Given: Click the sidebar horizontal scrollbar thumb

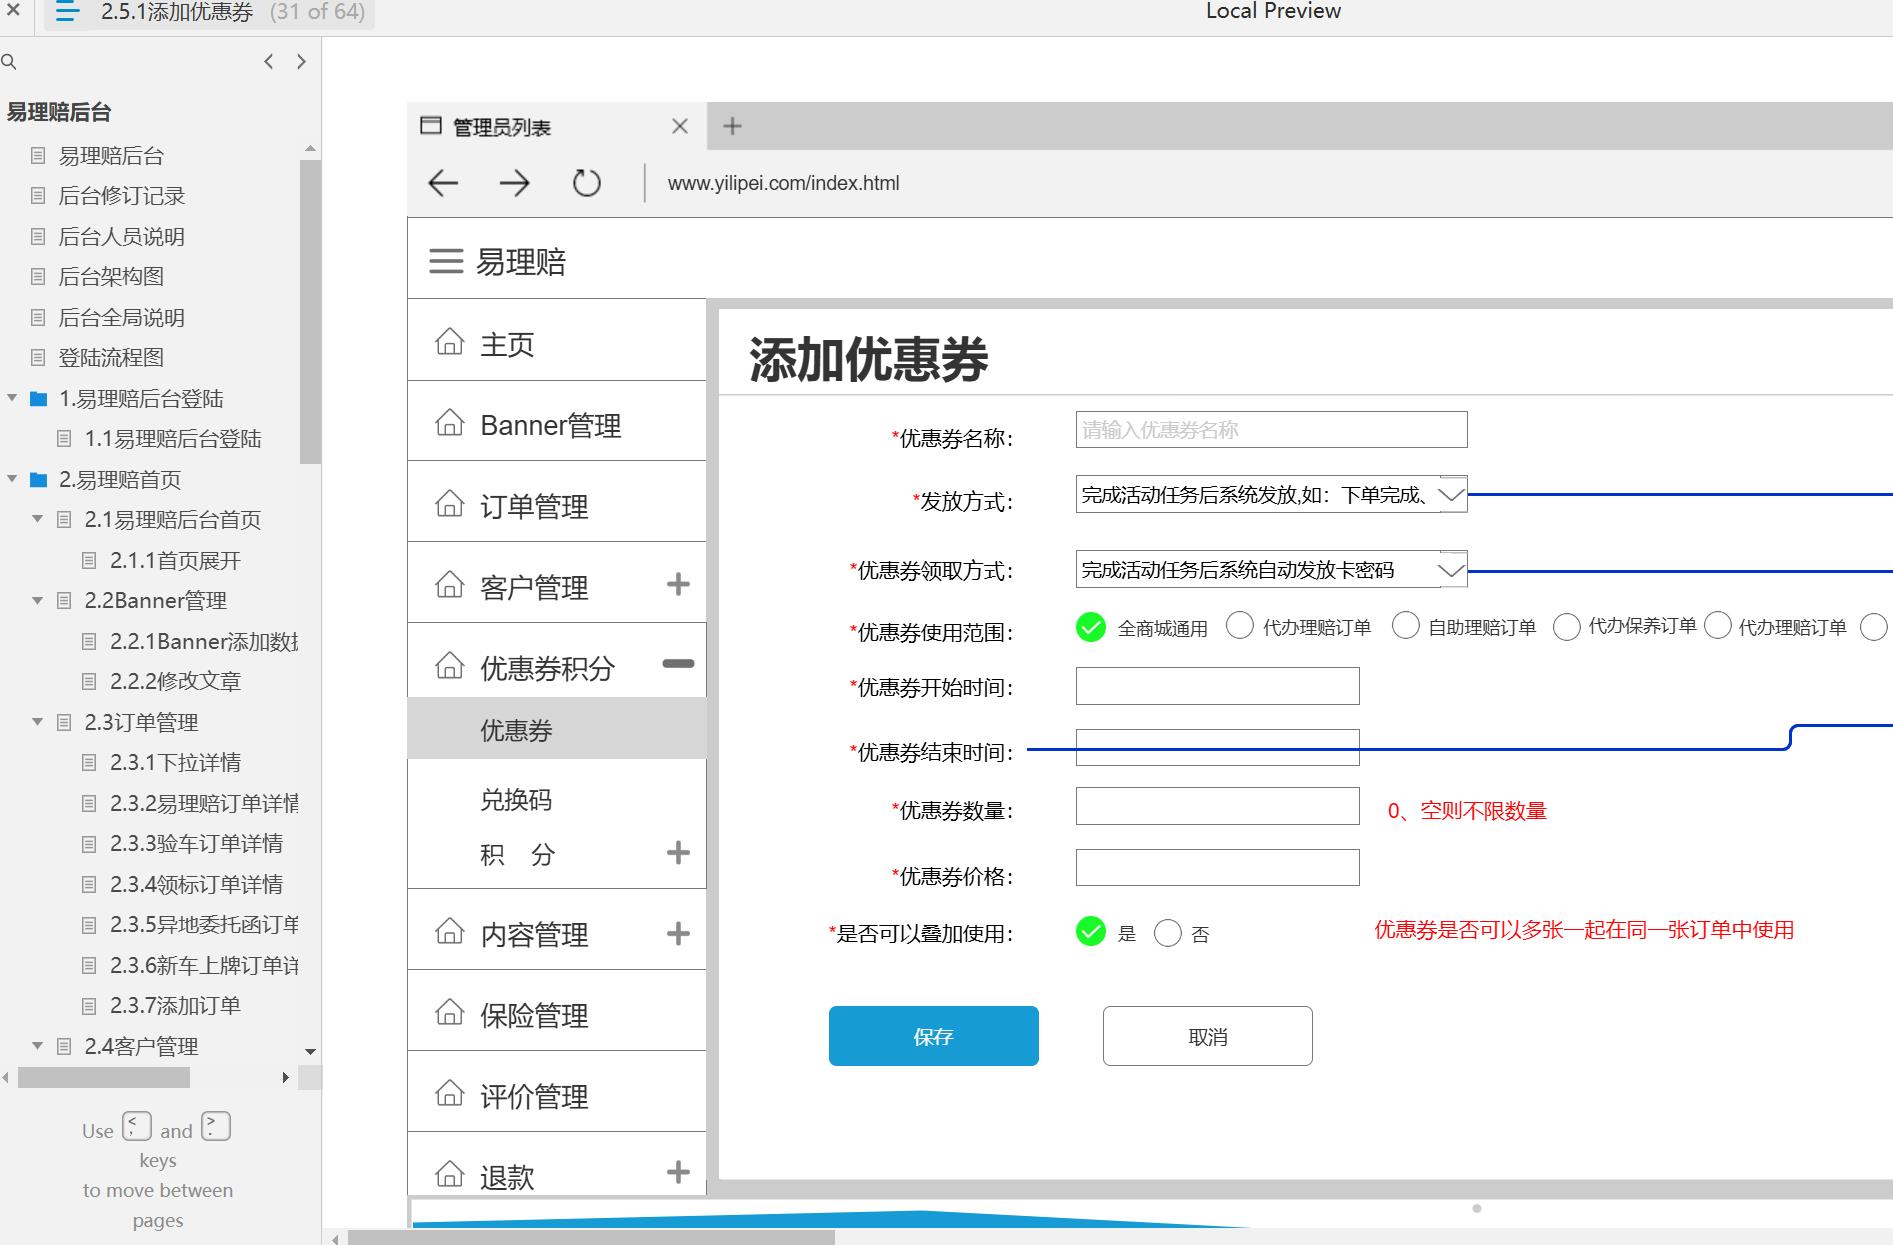Looking at the screenshot, I should coord(104,1077).
